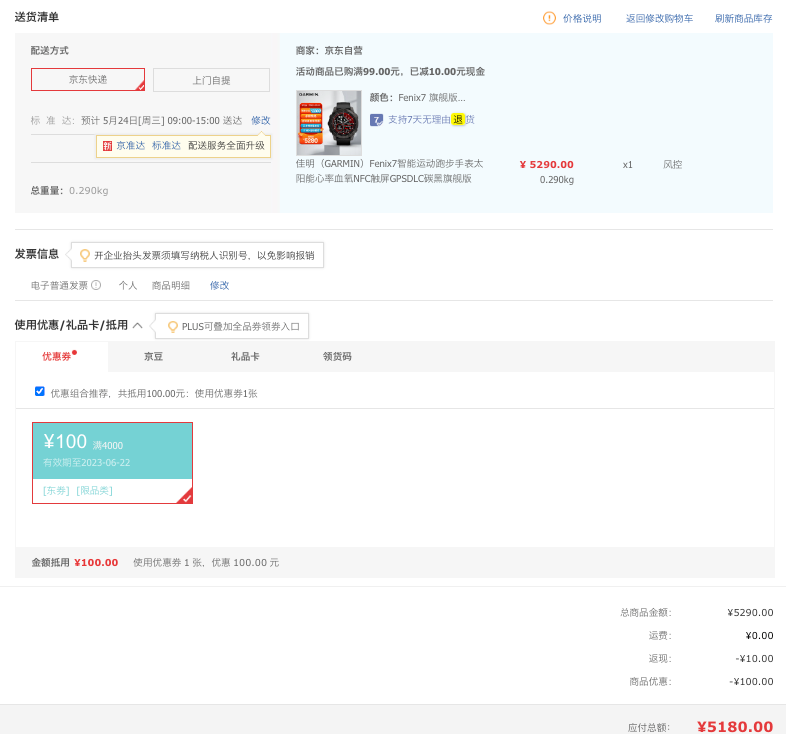This screenshot has width=786, height=734.
Task: Click the 个人 invoice title text
Action: [128, 285]
